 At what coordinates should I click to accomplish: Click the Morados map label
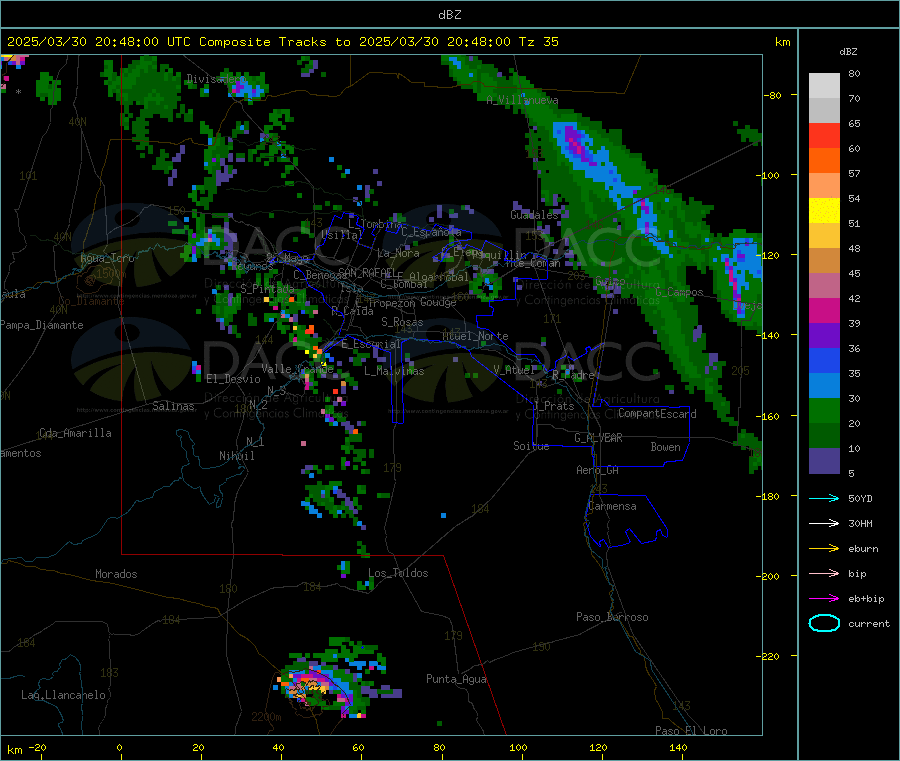pos(116,574)
